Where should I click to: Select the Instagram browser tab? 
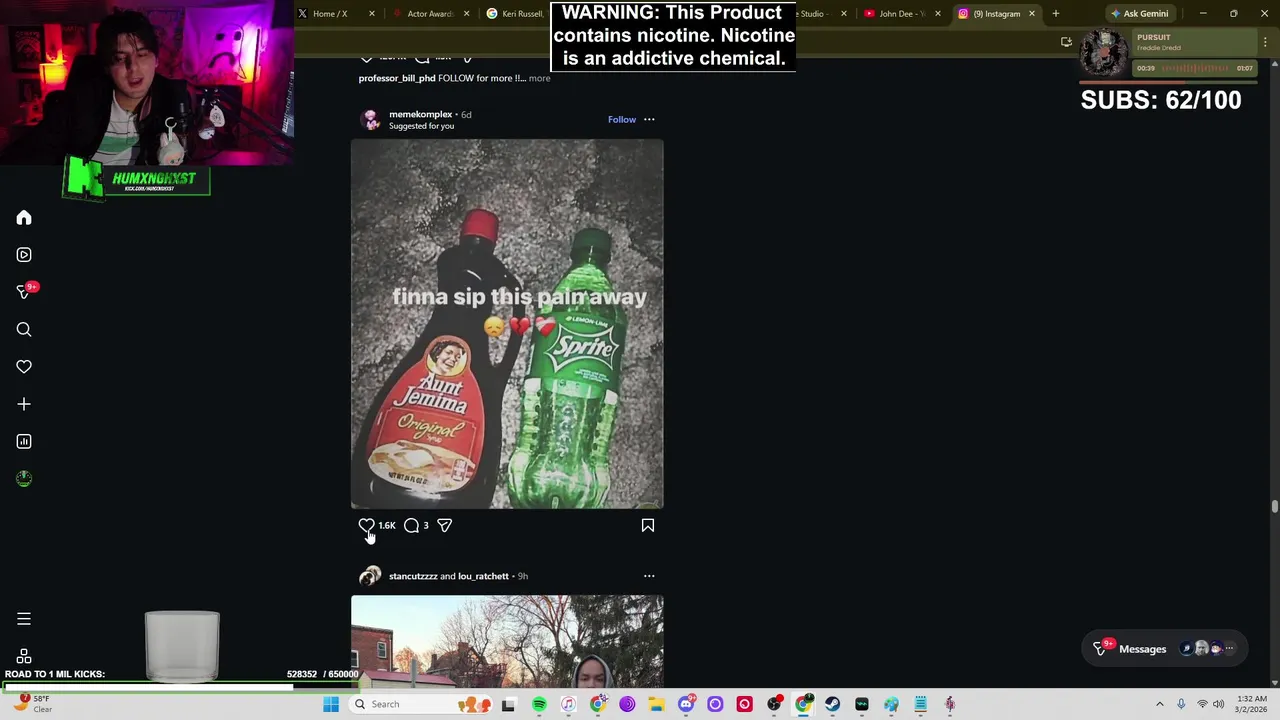[x=995, y=14]
